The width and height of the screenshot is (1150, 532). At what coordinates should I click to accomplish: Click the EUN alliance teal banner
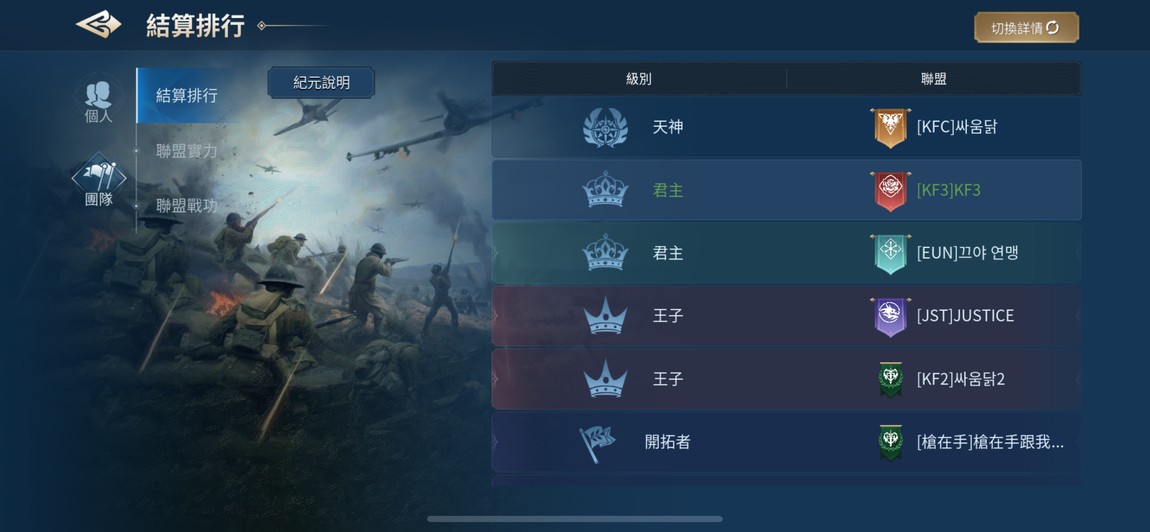pyautogui.click(x=890, y=254)
